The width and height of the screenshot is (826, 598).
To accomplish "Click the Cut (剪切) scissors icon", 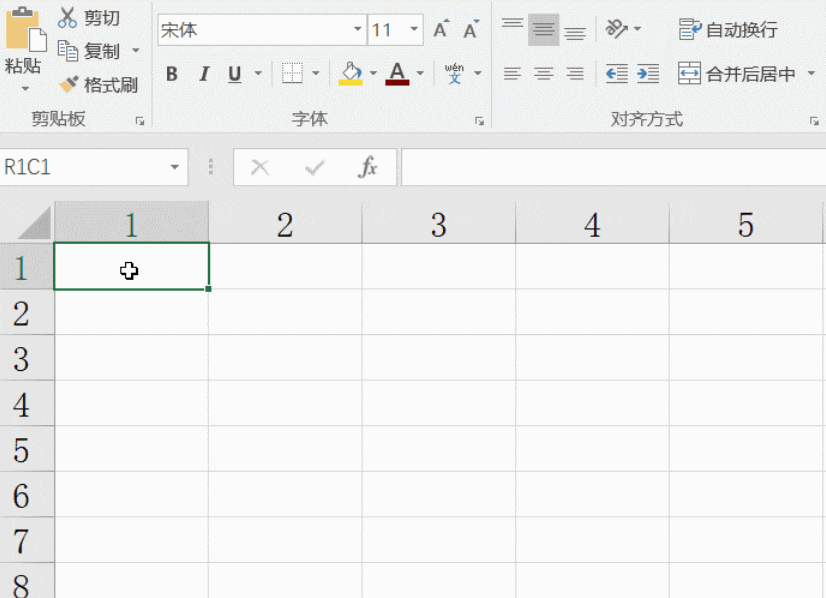I will tap(67, 17).
